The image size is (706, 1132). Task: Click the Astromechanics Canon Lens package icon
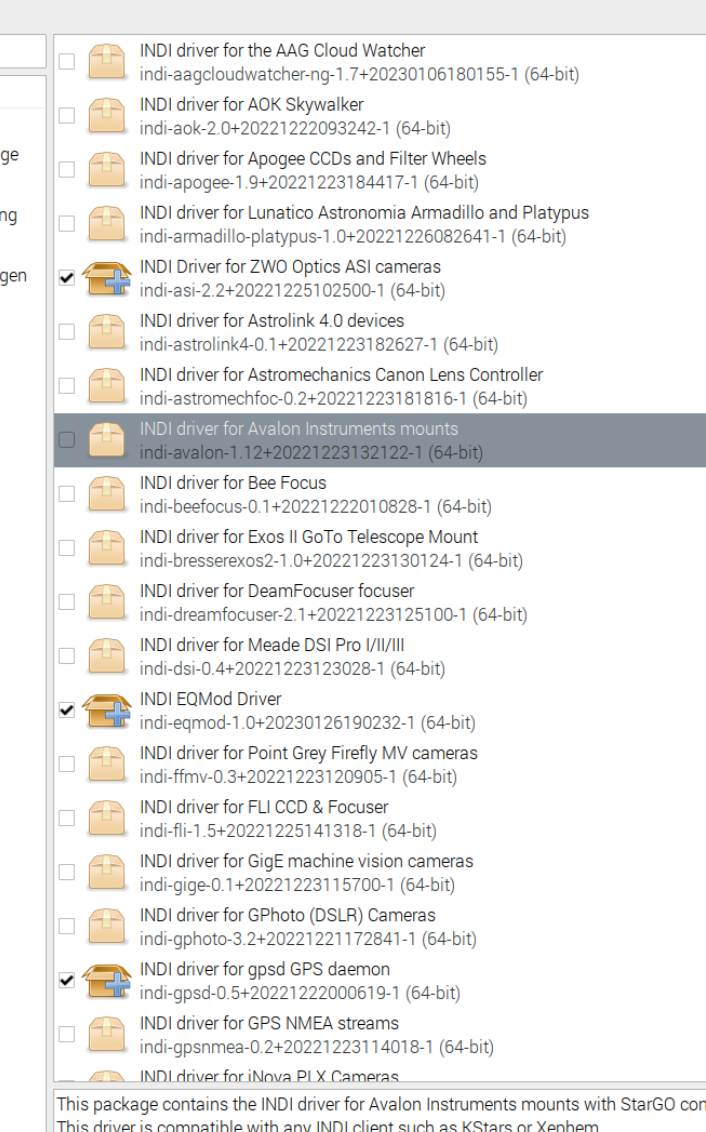click(x=107, y=386)
